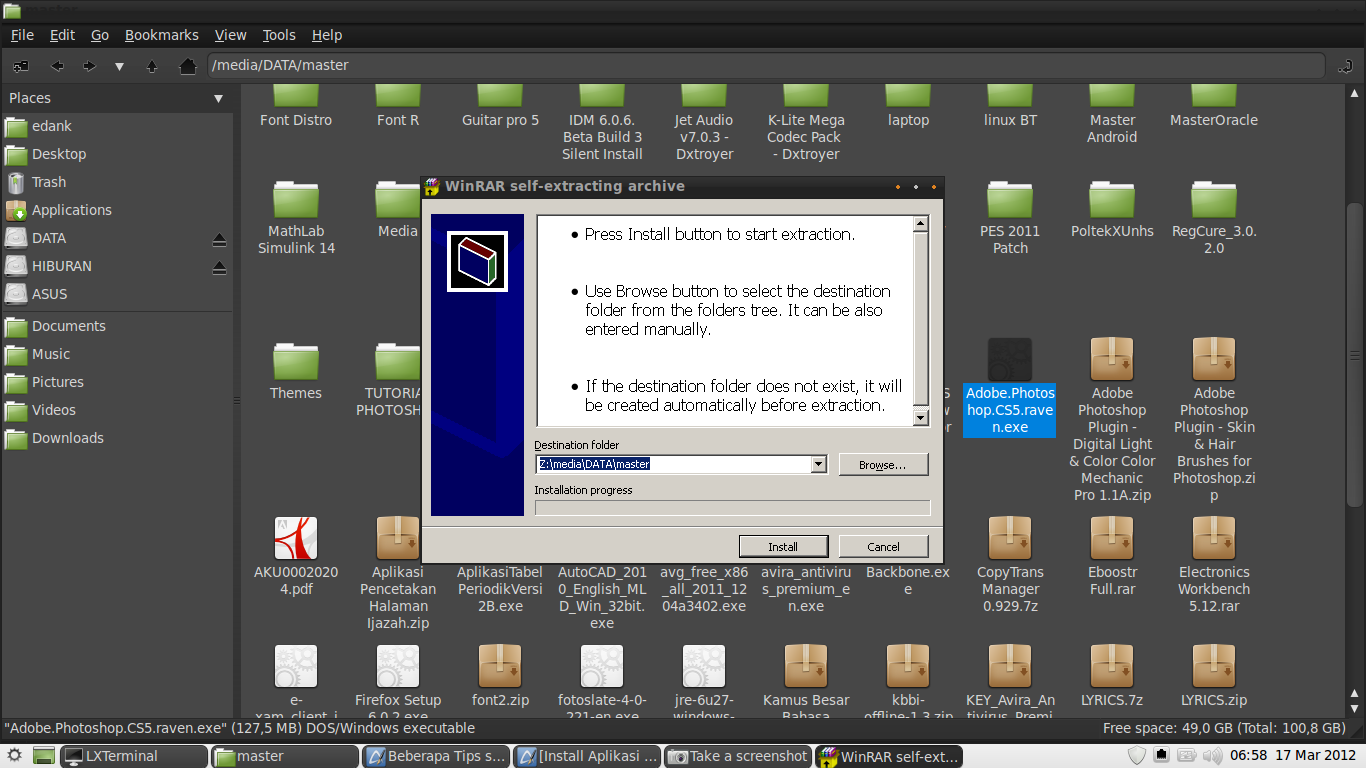Image resolution: width=1366 pixels, height=768 pixels.
Task: Open a new tab with the toolbar icon
Action: 20,66
